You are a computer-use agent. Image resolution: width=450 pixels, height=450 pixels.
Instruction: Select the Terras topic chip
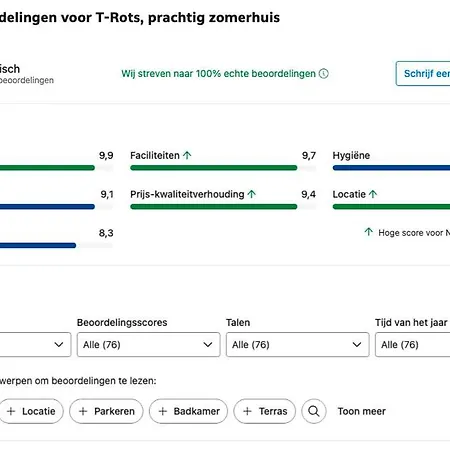(265, 411)
